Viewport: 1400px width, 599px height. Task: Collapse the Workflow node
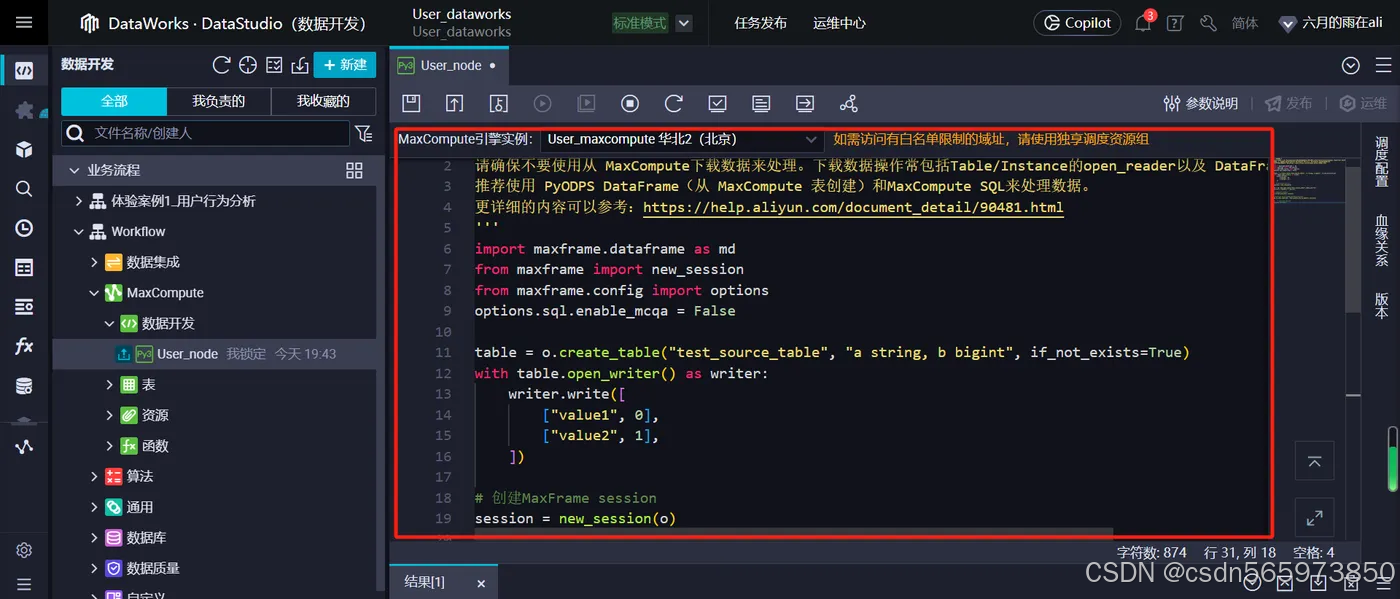pos(79,232)
